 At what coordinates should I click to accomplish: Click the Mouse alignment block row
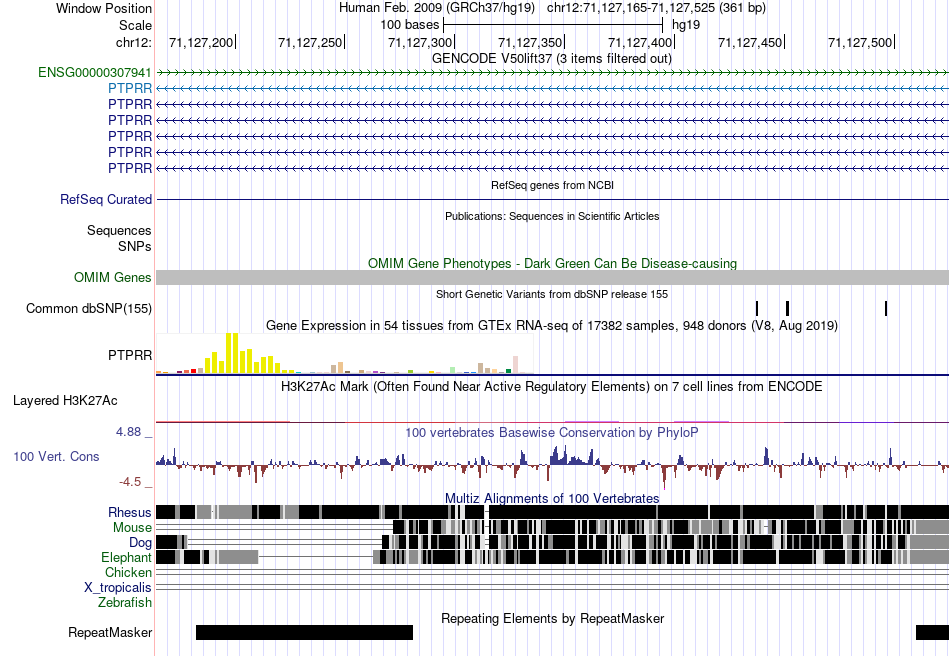pyautogui.click(x=552, y=528)
